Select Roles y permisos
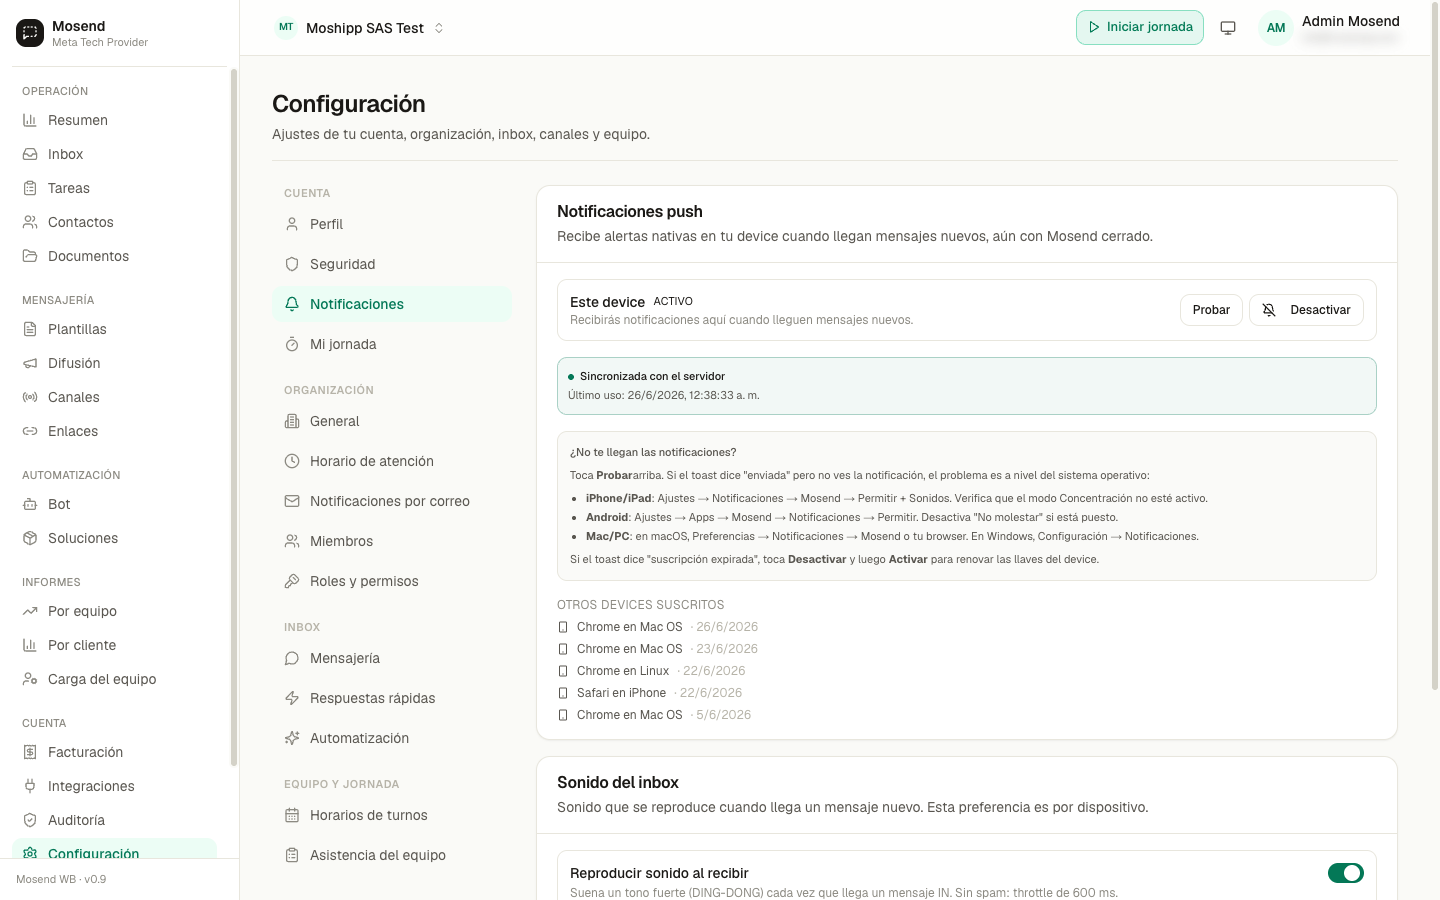This screenshot has height=900, width=1440. point(392,581)
